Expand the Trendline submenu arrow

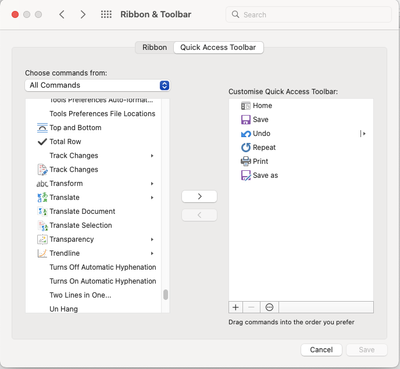pyautogui.click(x=152, y=253)
